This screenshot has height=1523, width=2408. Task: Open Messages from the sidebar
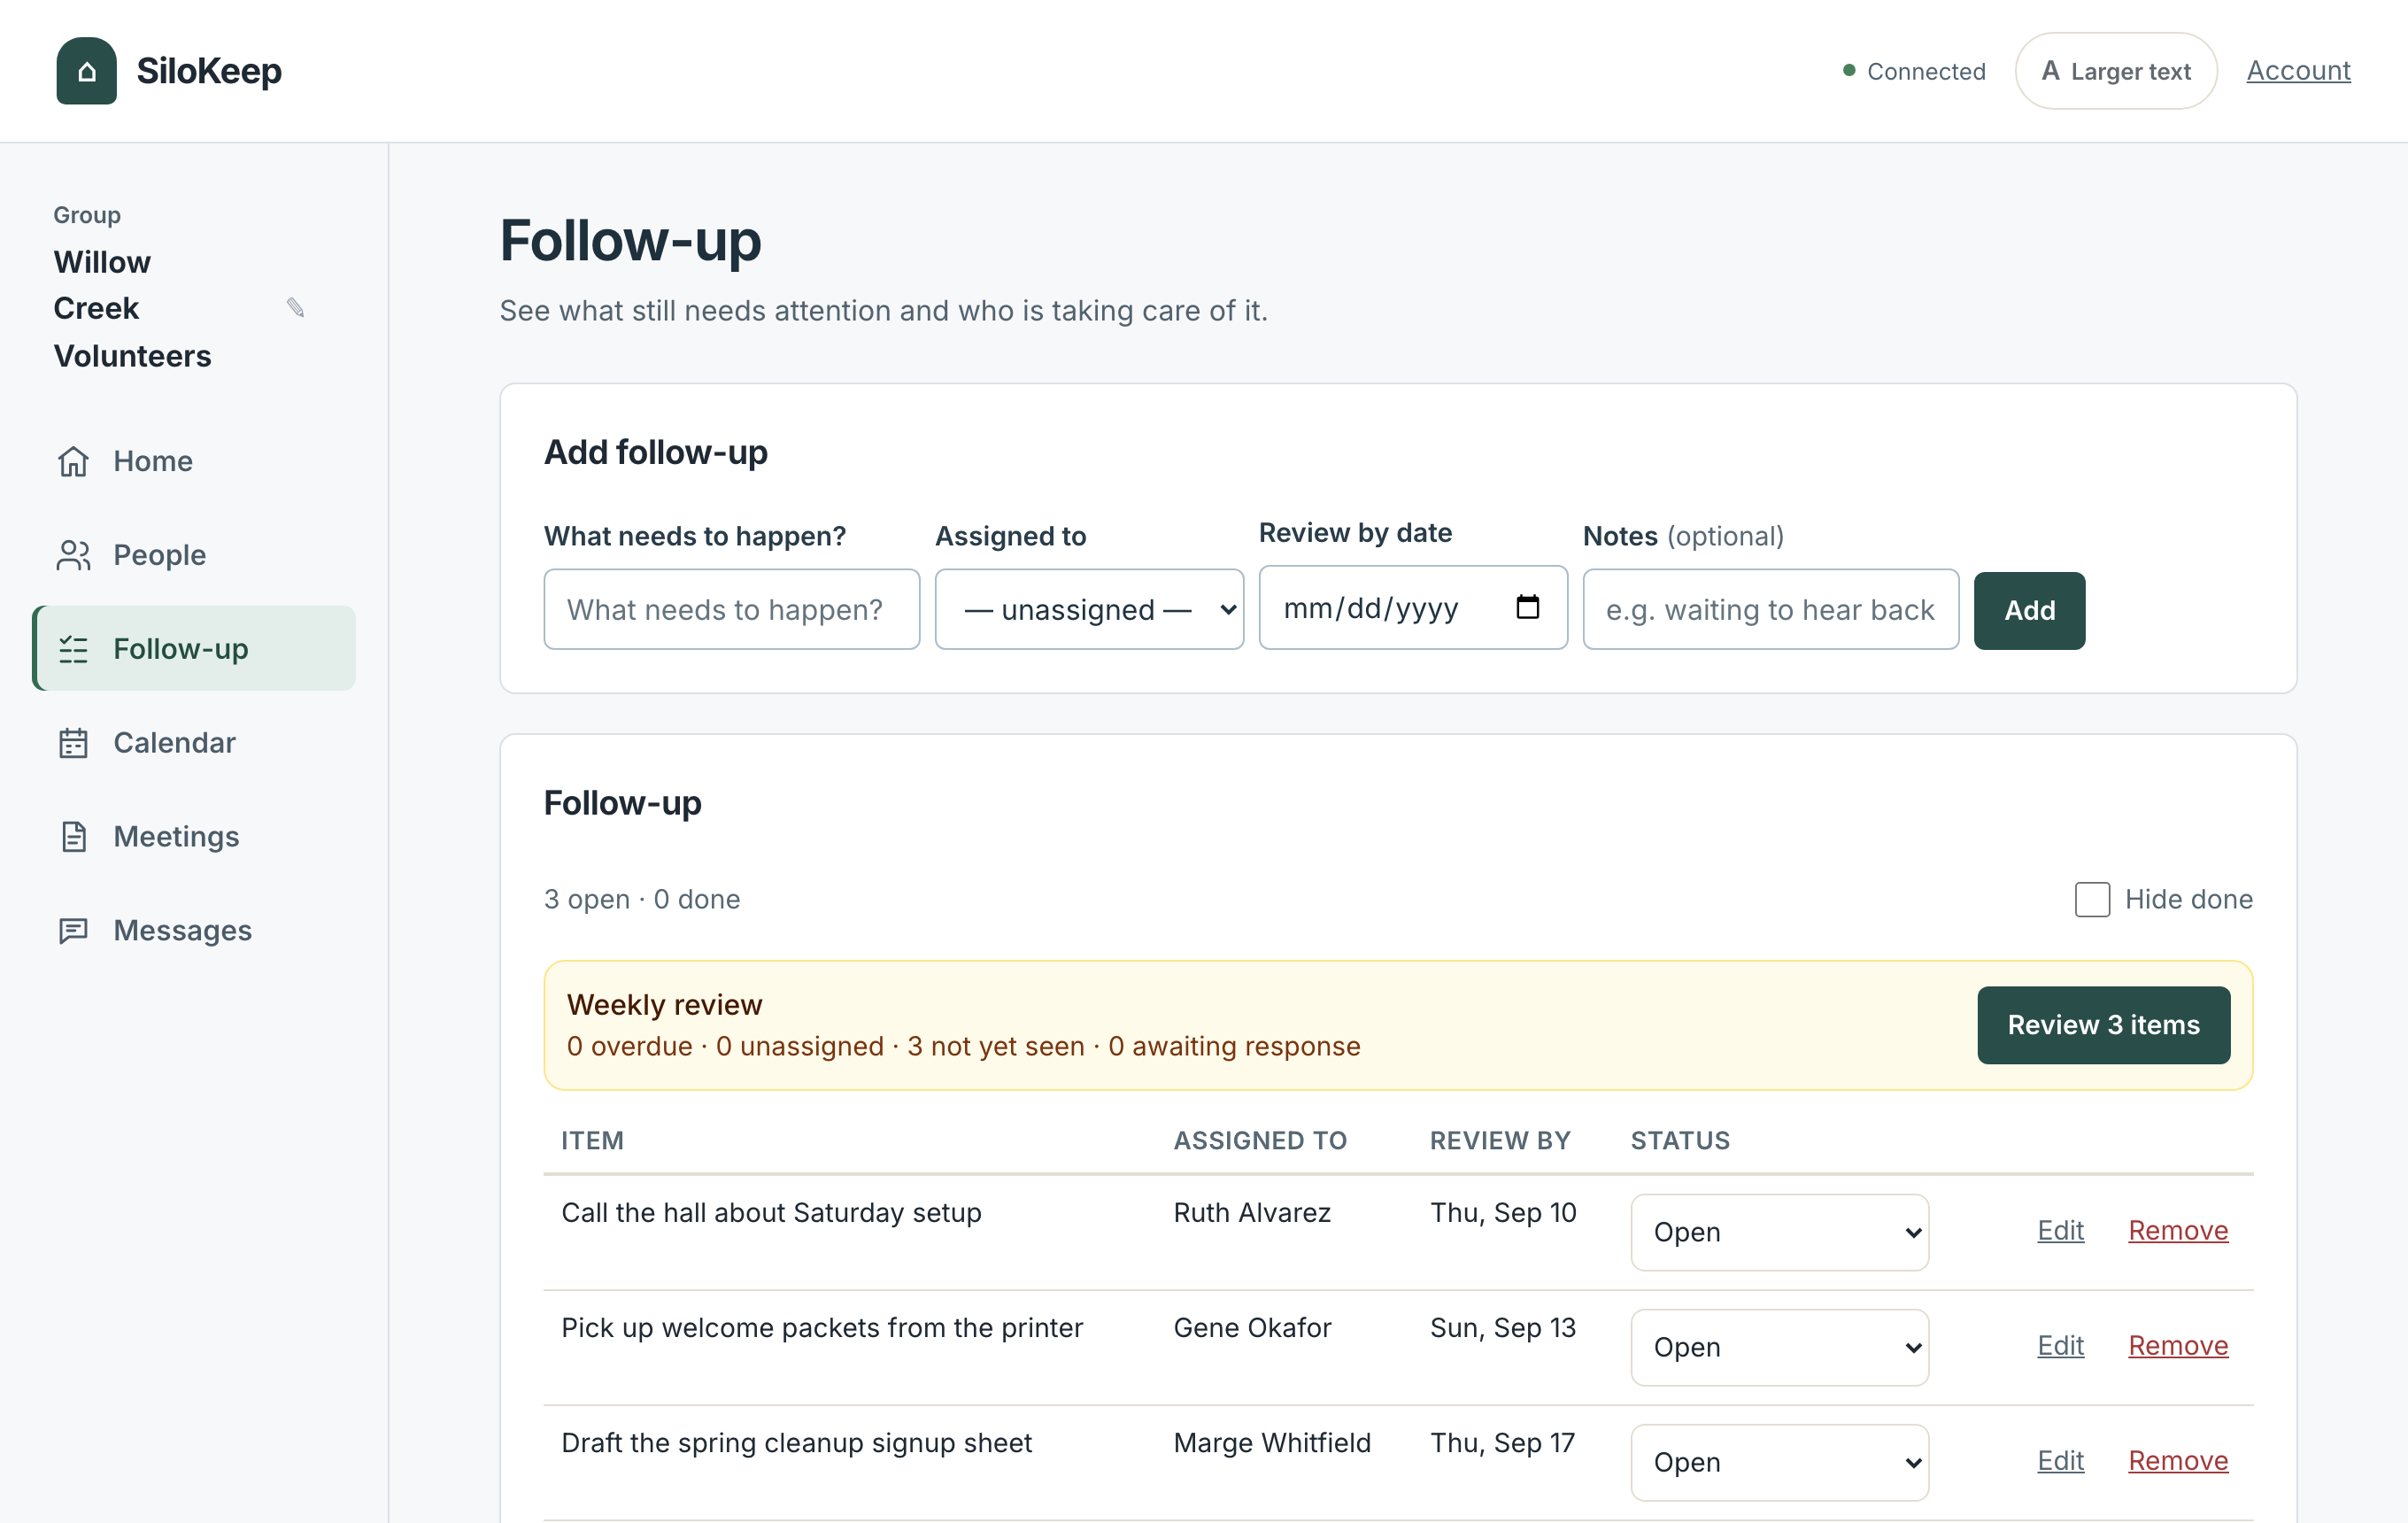(194, 931)
